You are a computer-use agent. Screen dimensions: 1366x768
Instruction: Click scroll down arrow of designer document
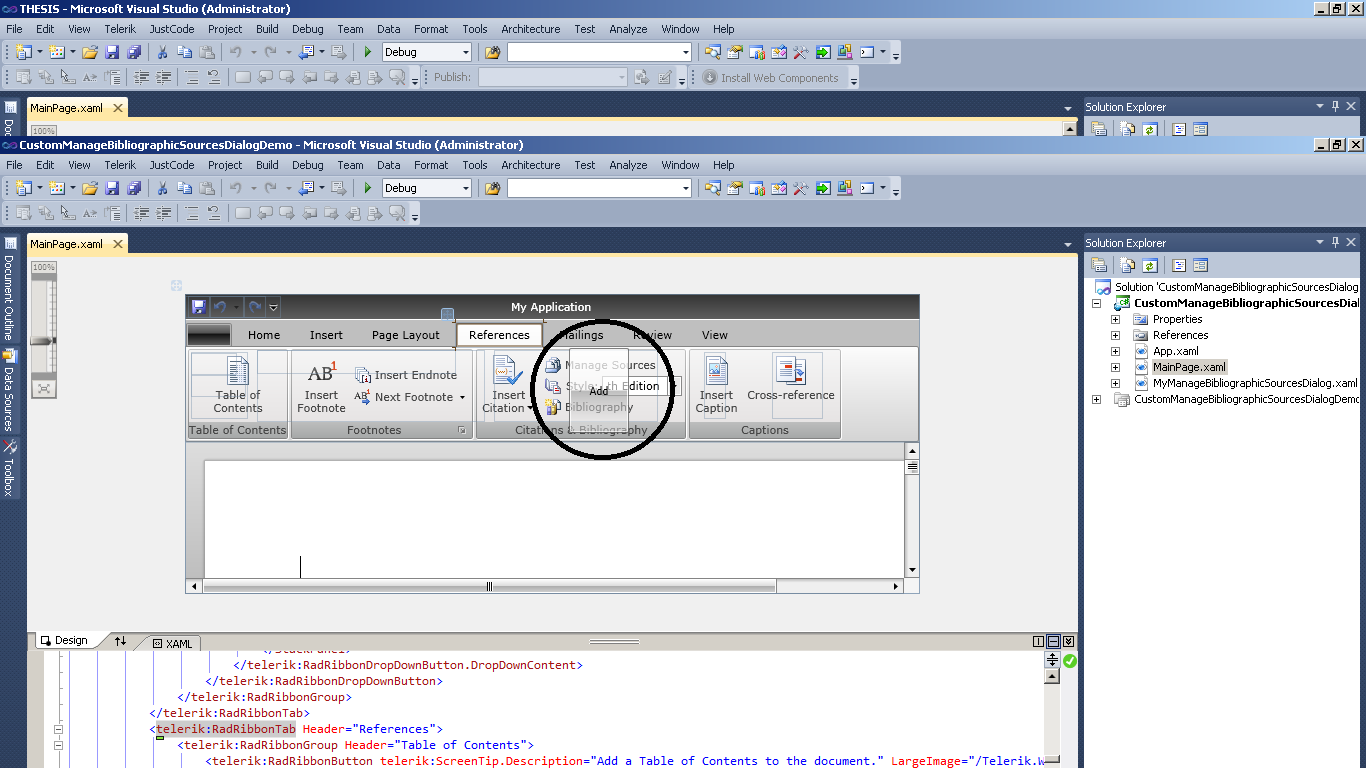(912, 570)
